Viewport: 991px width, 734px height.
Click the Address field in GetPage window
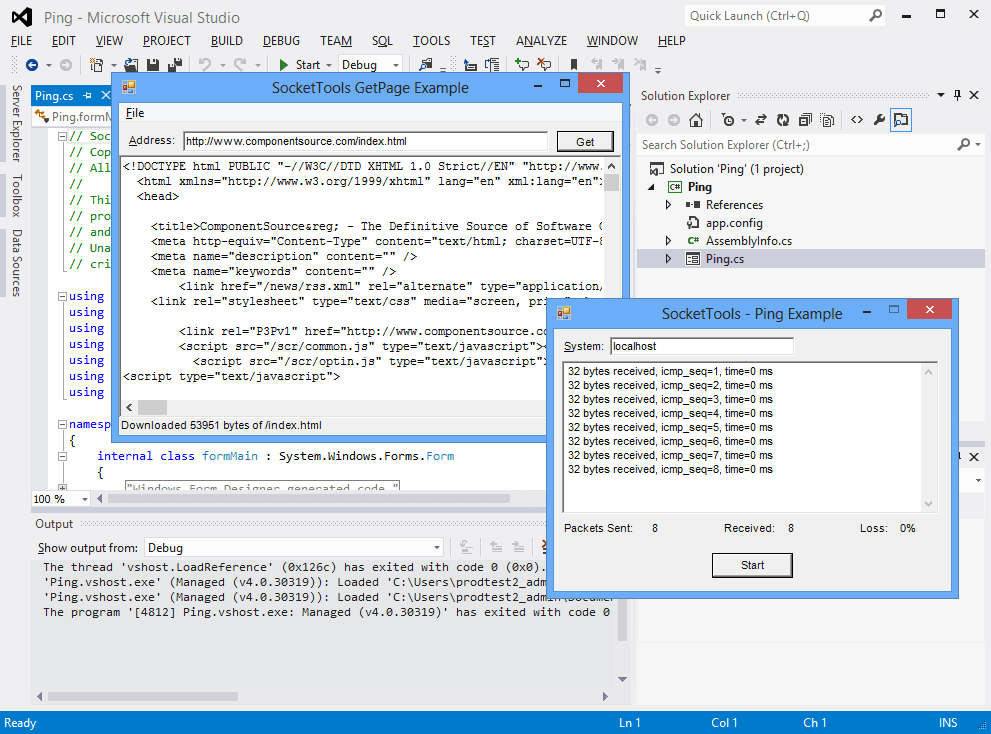tap(365, 141)
